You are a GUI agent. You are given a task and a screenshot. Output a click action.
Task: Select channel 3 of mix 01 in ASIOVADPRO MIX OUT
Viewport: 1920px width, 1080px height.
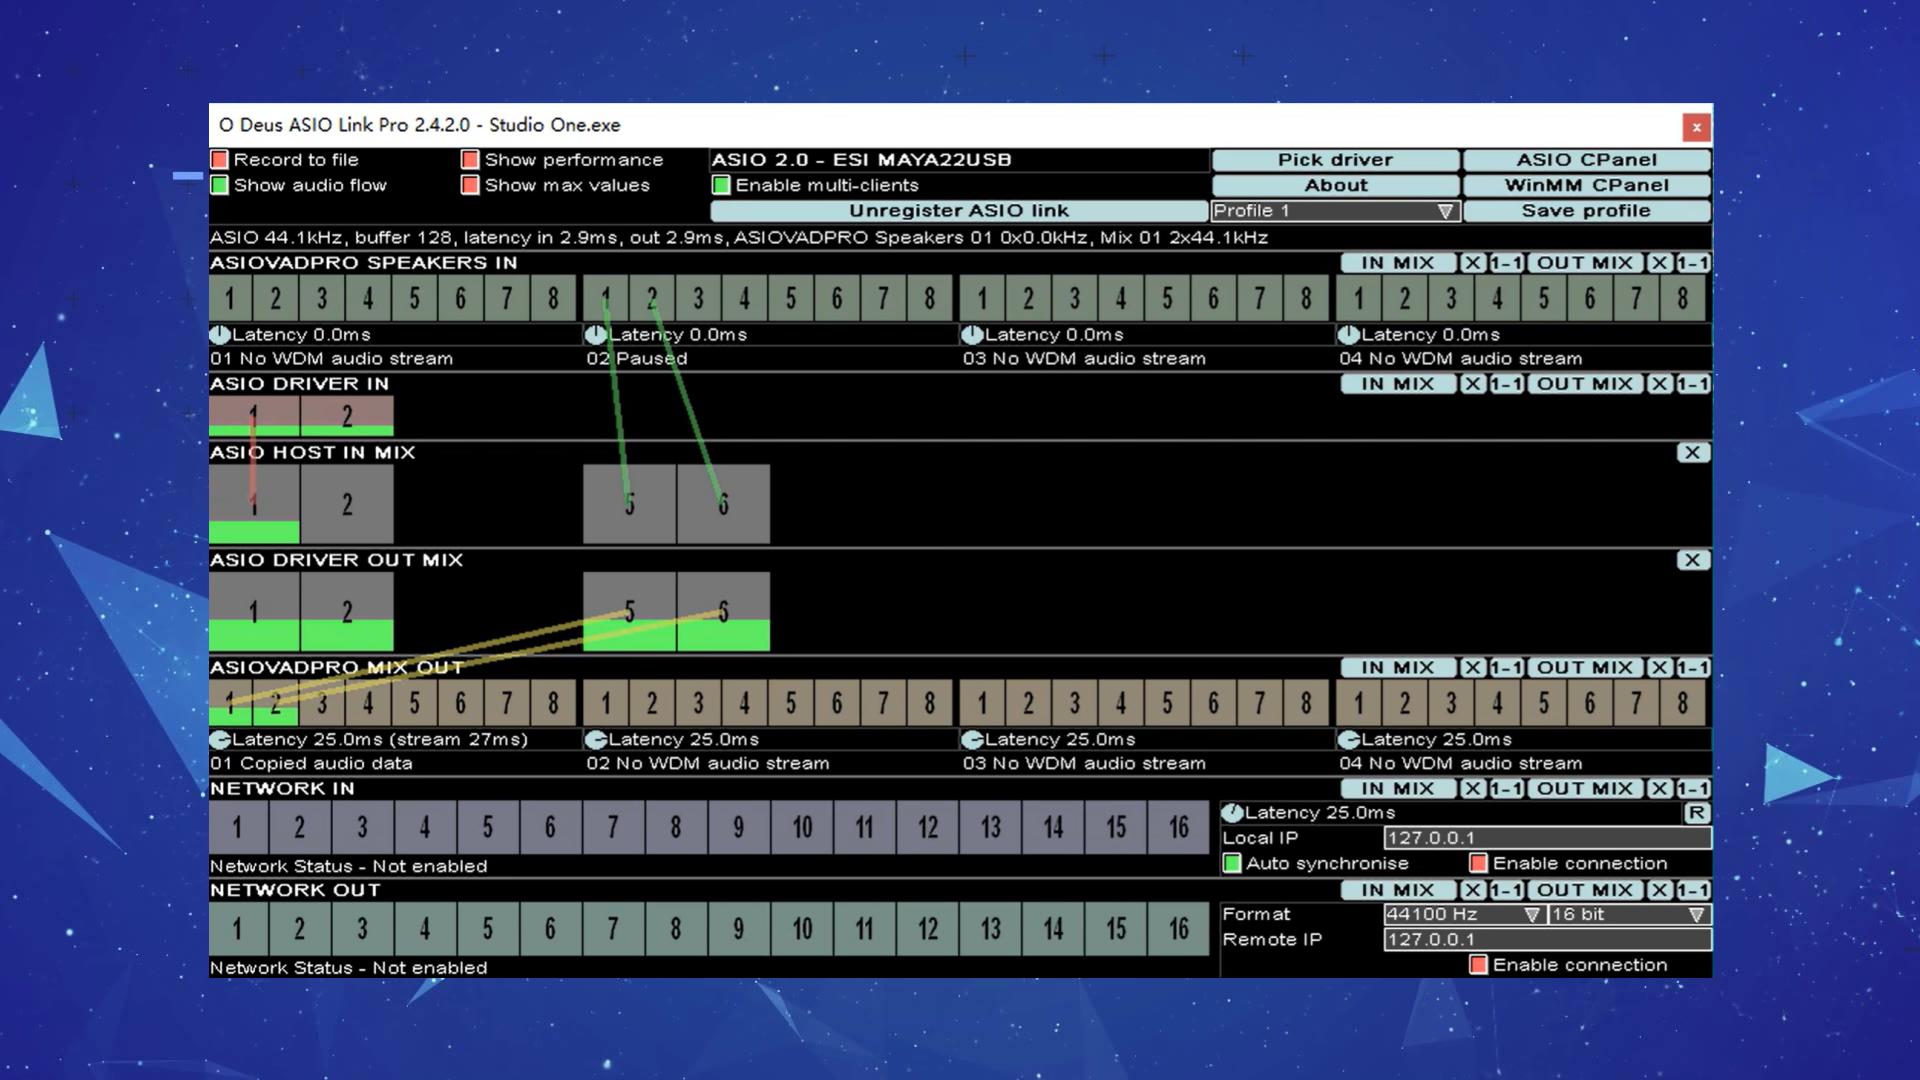click(x=322, y=703)
